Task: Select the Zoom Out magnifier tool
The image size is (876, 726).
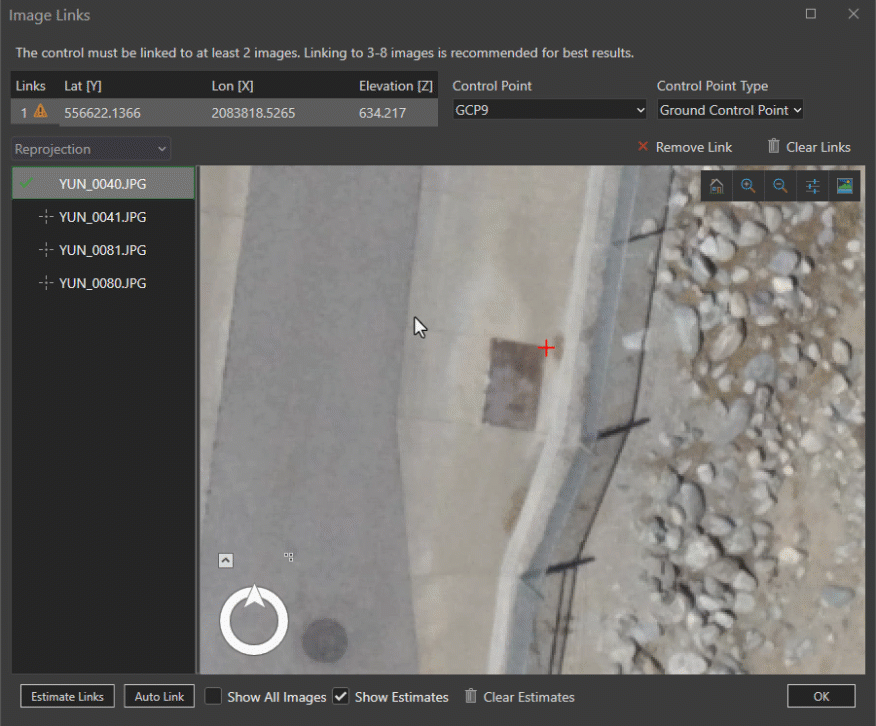Action: (x=780, y=185)
